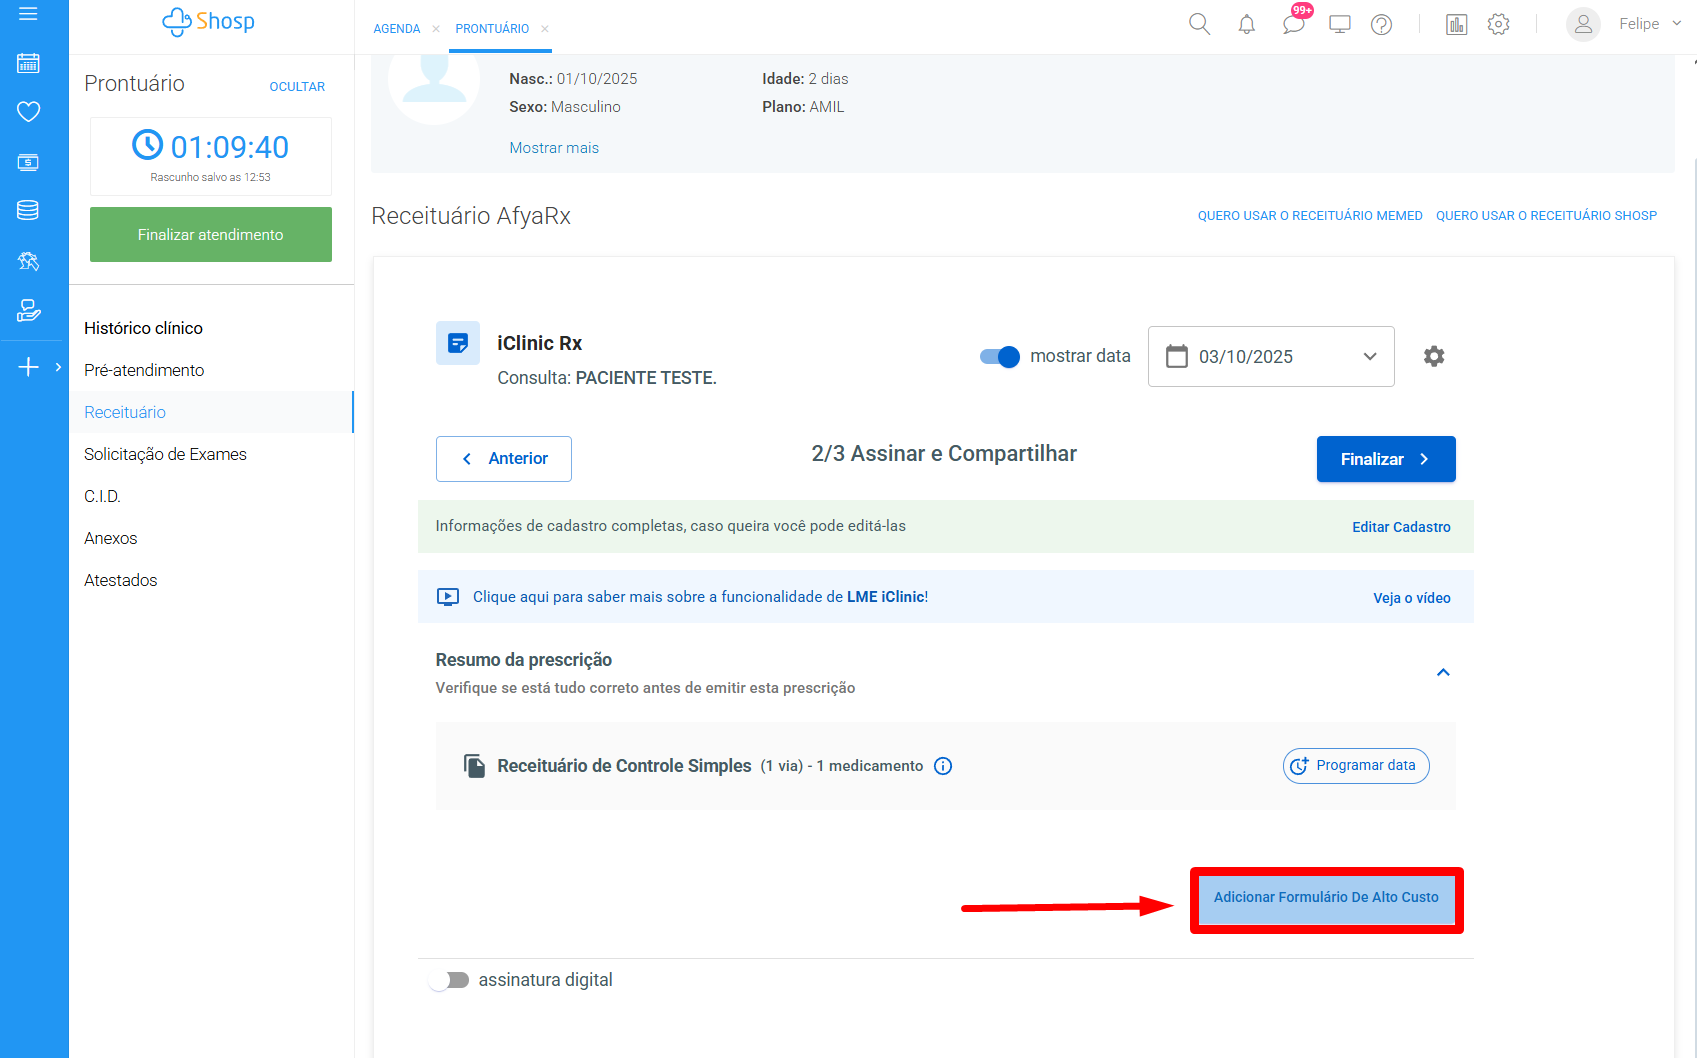1697x1058 pixels.
Task: Click the help question mark icon
Action: click(x=1381, y=24)
